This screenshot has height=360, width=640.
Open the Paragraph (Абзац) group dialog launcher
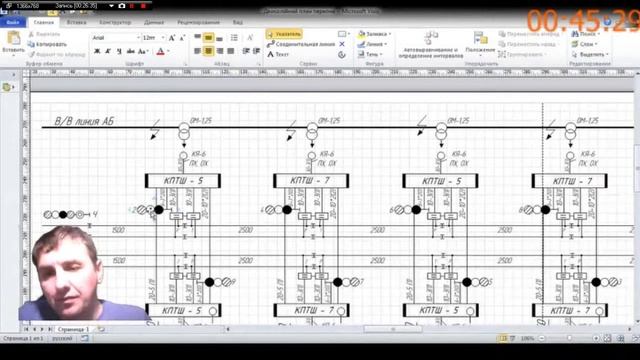[x=259, y=64]
